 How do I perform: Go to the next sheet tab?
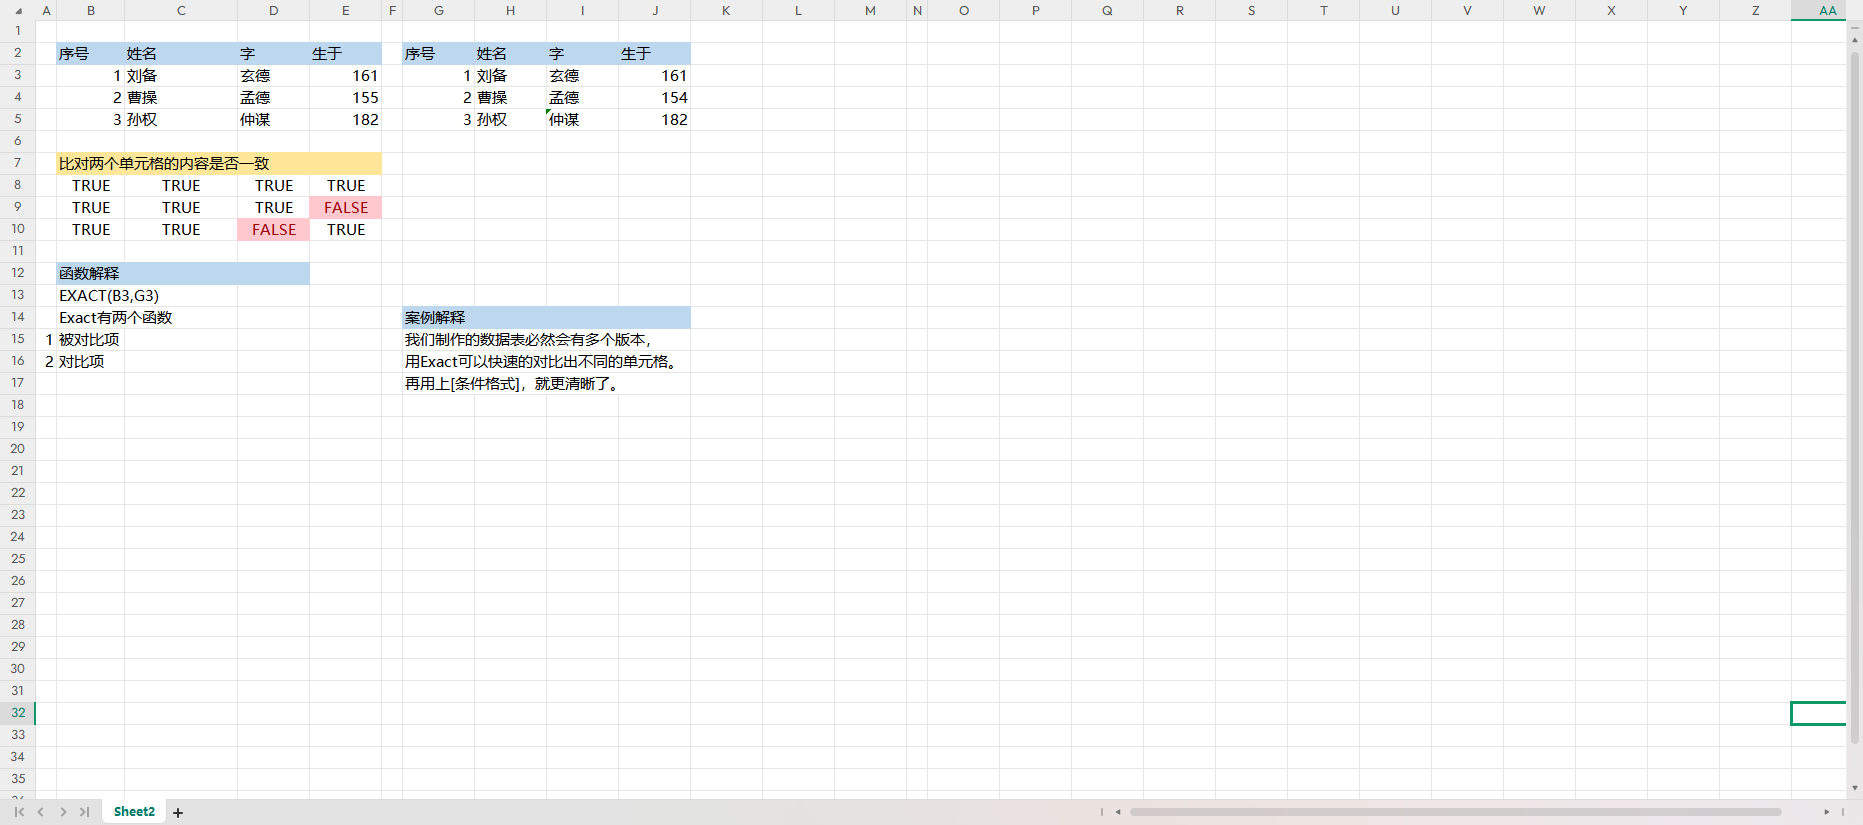pos(63,812)
